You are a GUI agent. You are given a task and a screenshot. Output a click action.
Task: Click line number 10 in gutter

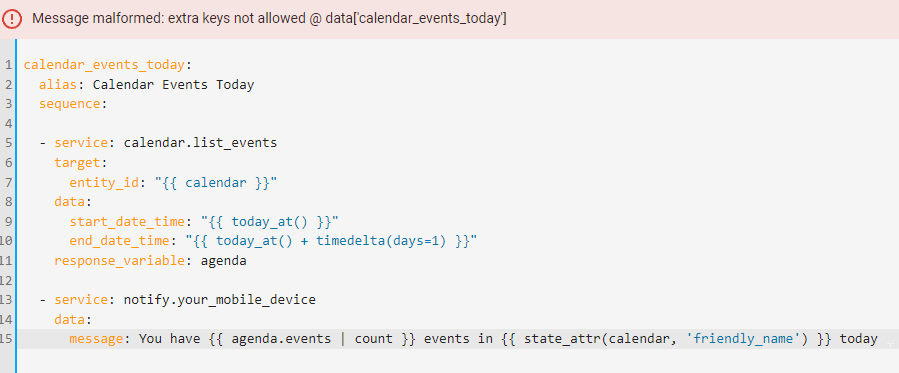coord(7,241)
